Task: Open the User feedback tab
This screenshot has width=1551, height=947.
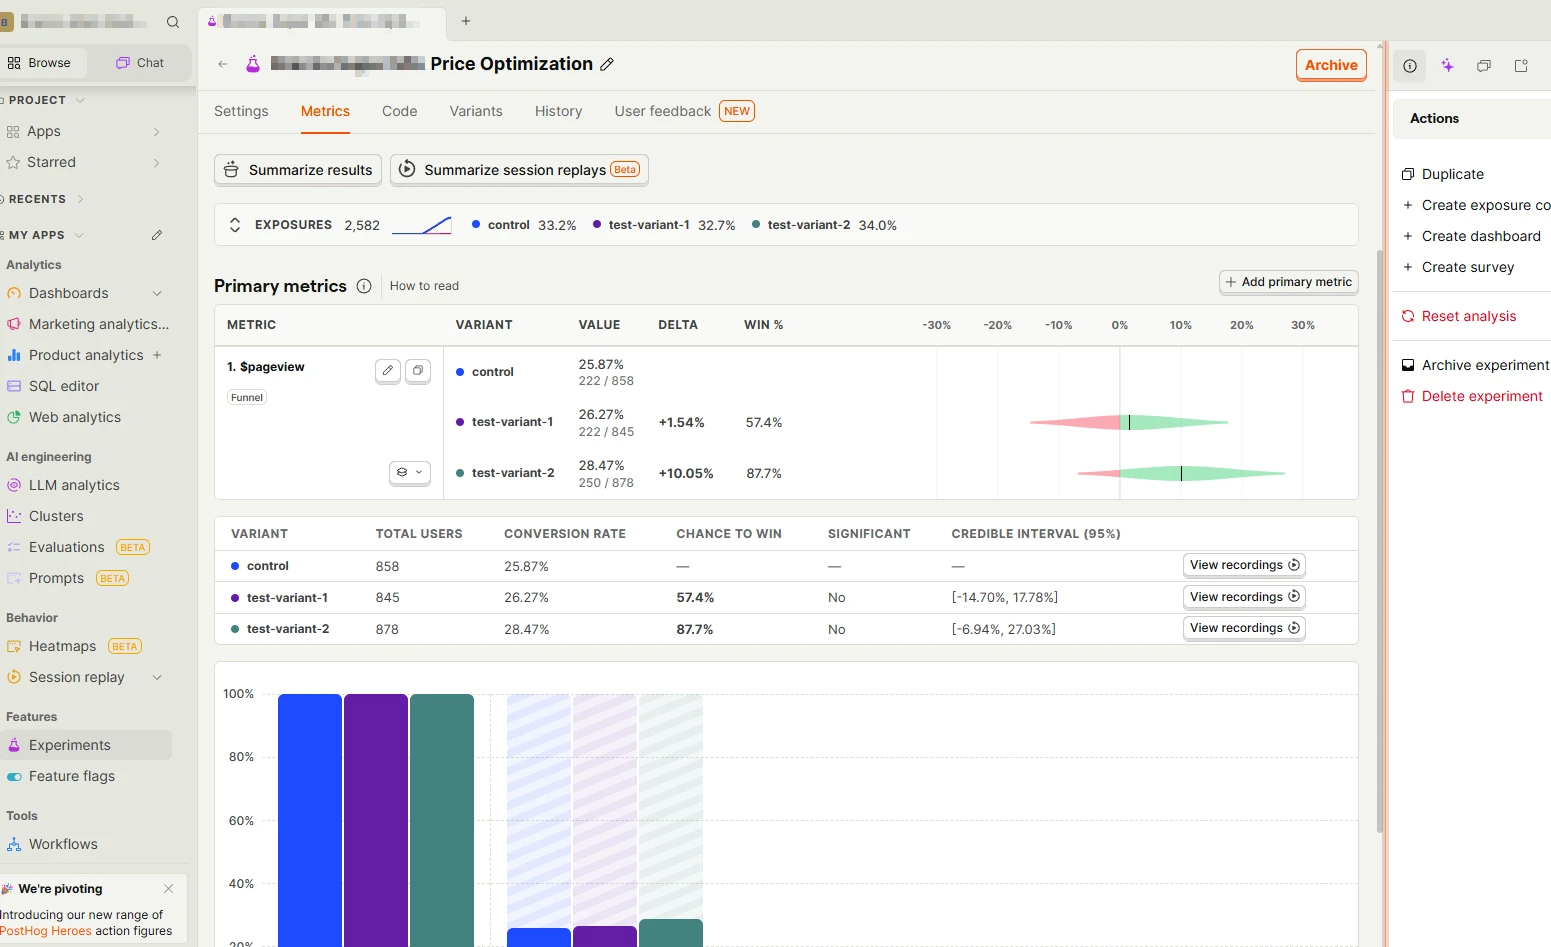Action: click(662, 111)
